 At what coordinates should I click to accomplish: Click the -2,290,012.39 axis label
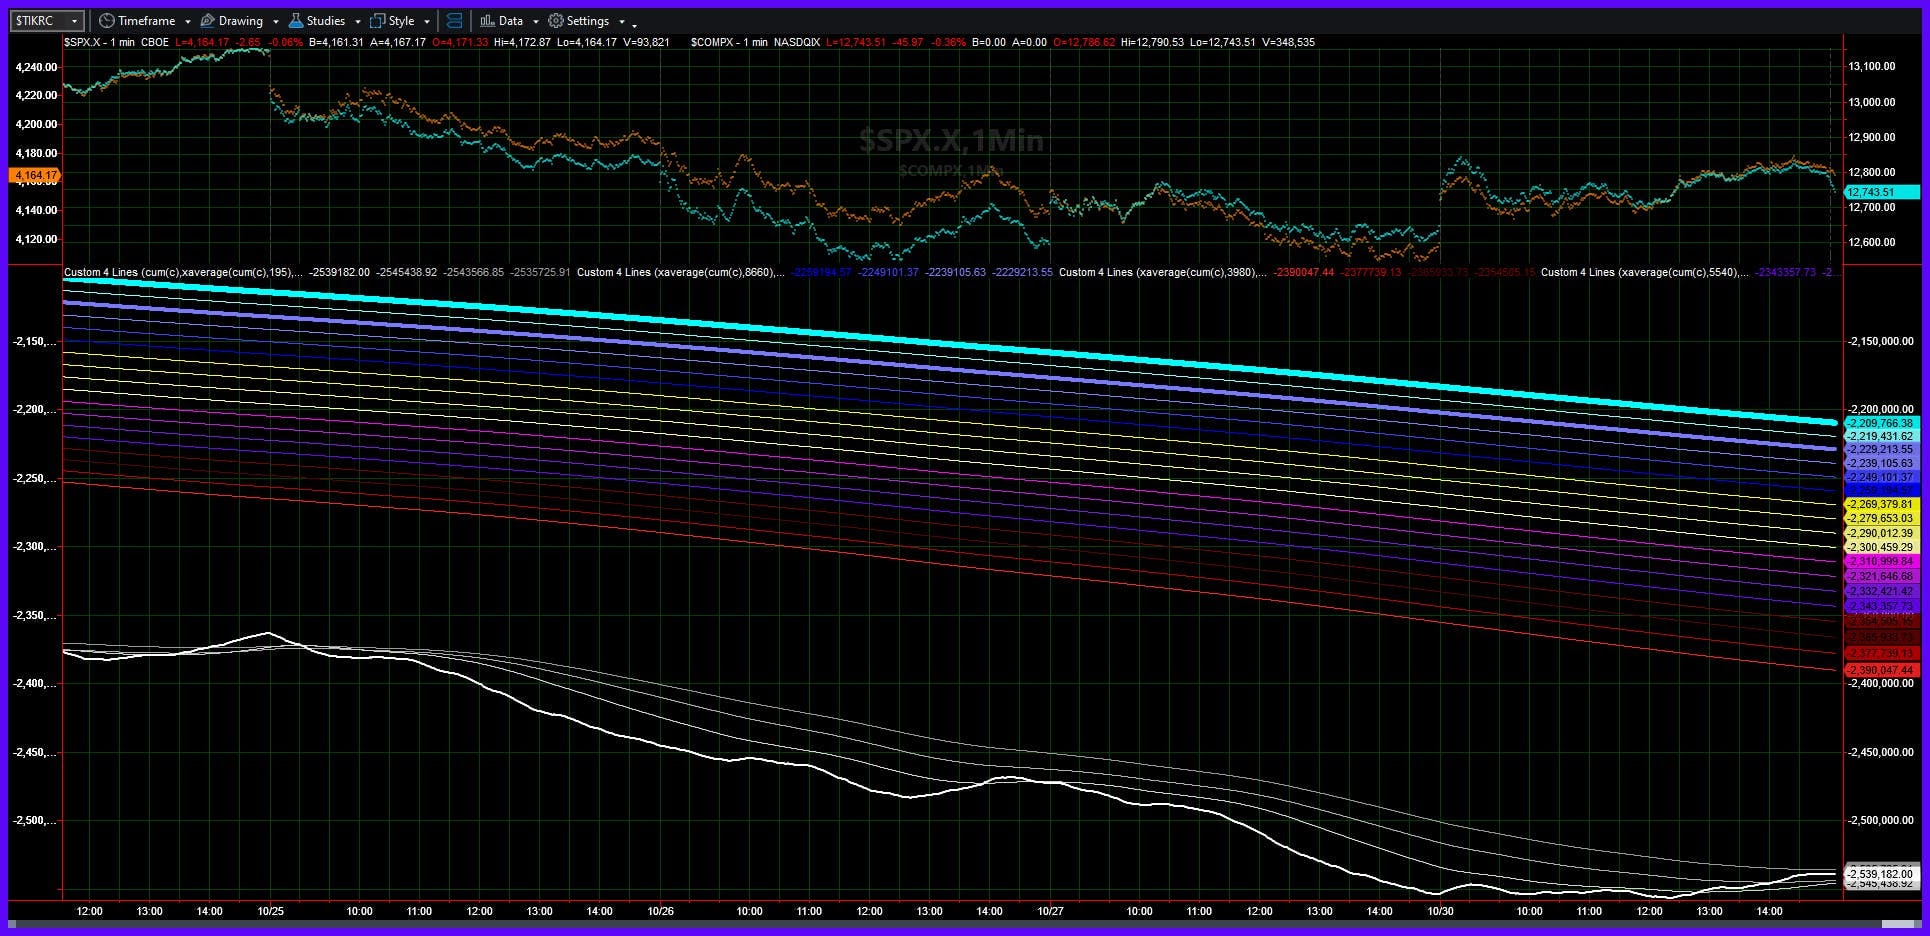point(1883,533)
